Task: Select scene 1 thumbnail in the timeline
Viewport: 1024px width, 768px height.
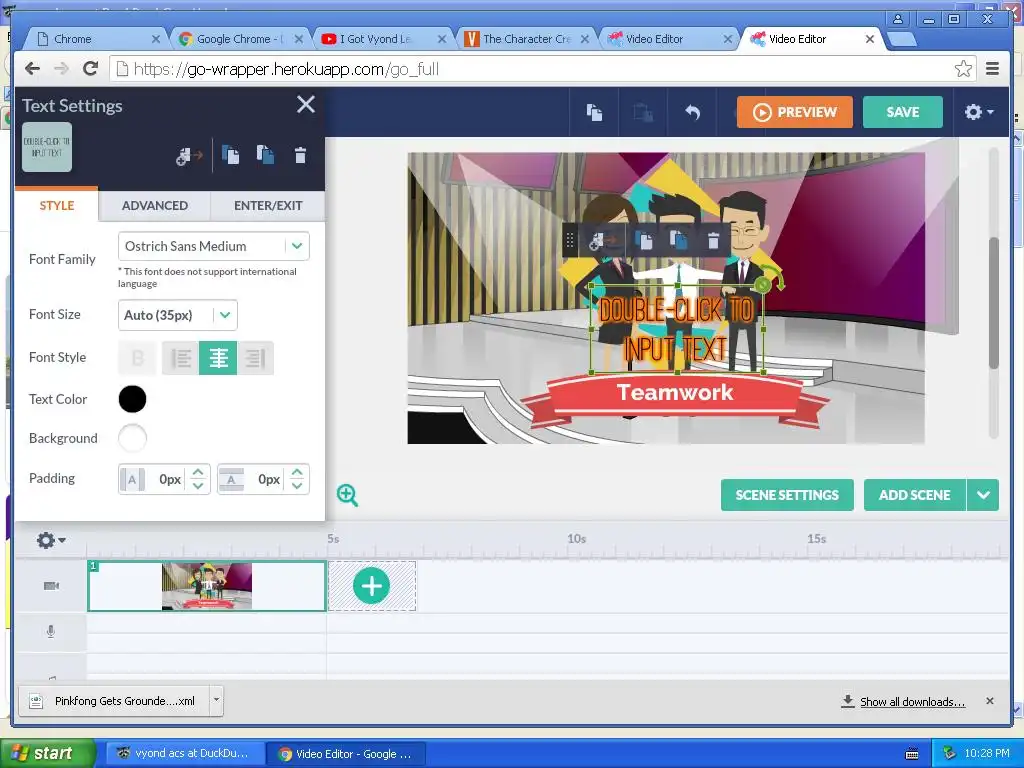Action: point(206,586)
